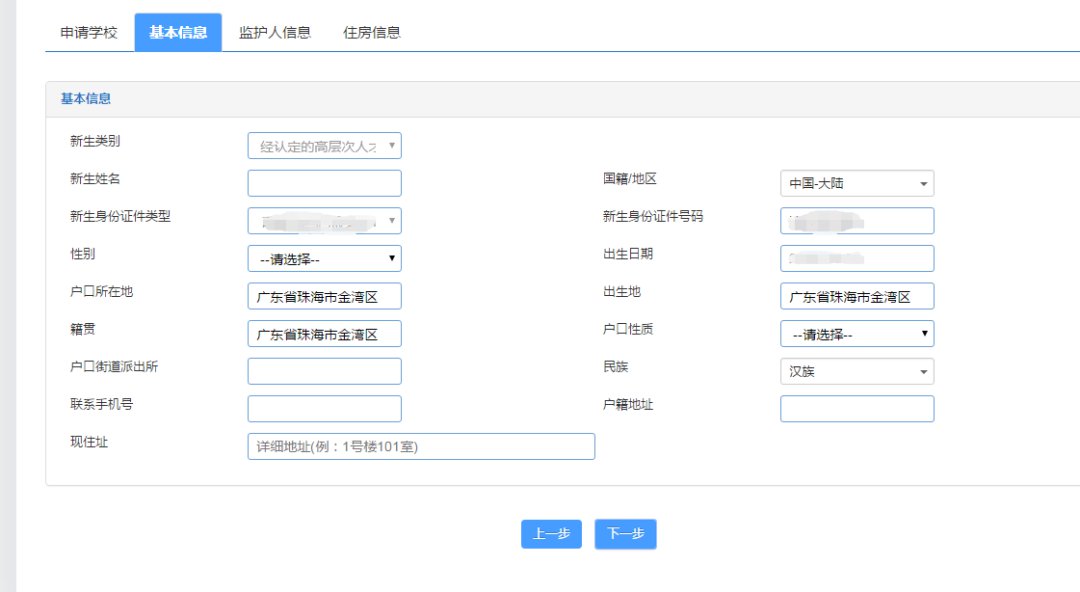This screenshot has width=1080, height=592.
Task: Click the 新生姓名 input field
Action: point(324,184)
